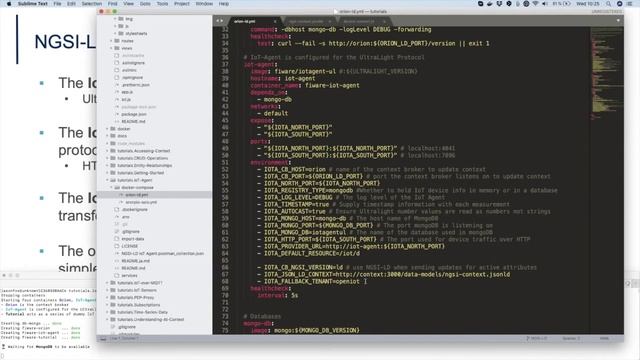Open Spotlight search in menu bar
The height and width of the screenshot is (360, 640).
tap(609, 4)
